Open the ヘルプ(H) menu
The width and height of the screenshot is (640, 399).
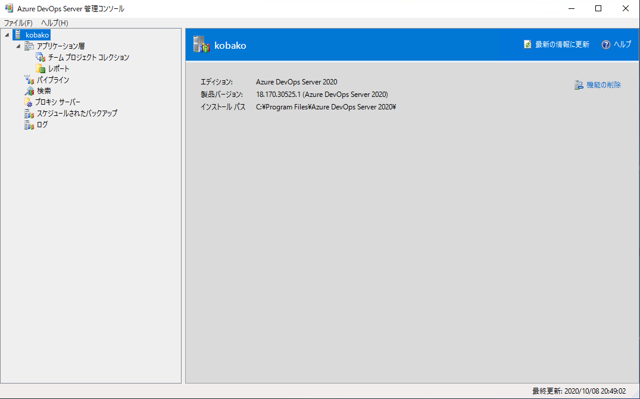point(54,23)
